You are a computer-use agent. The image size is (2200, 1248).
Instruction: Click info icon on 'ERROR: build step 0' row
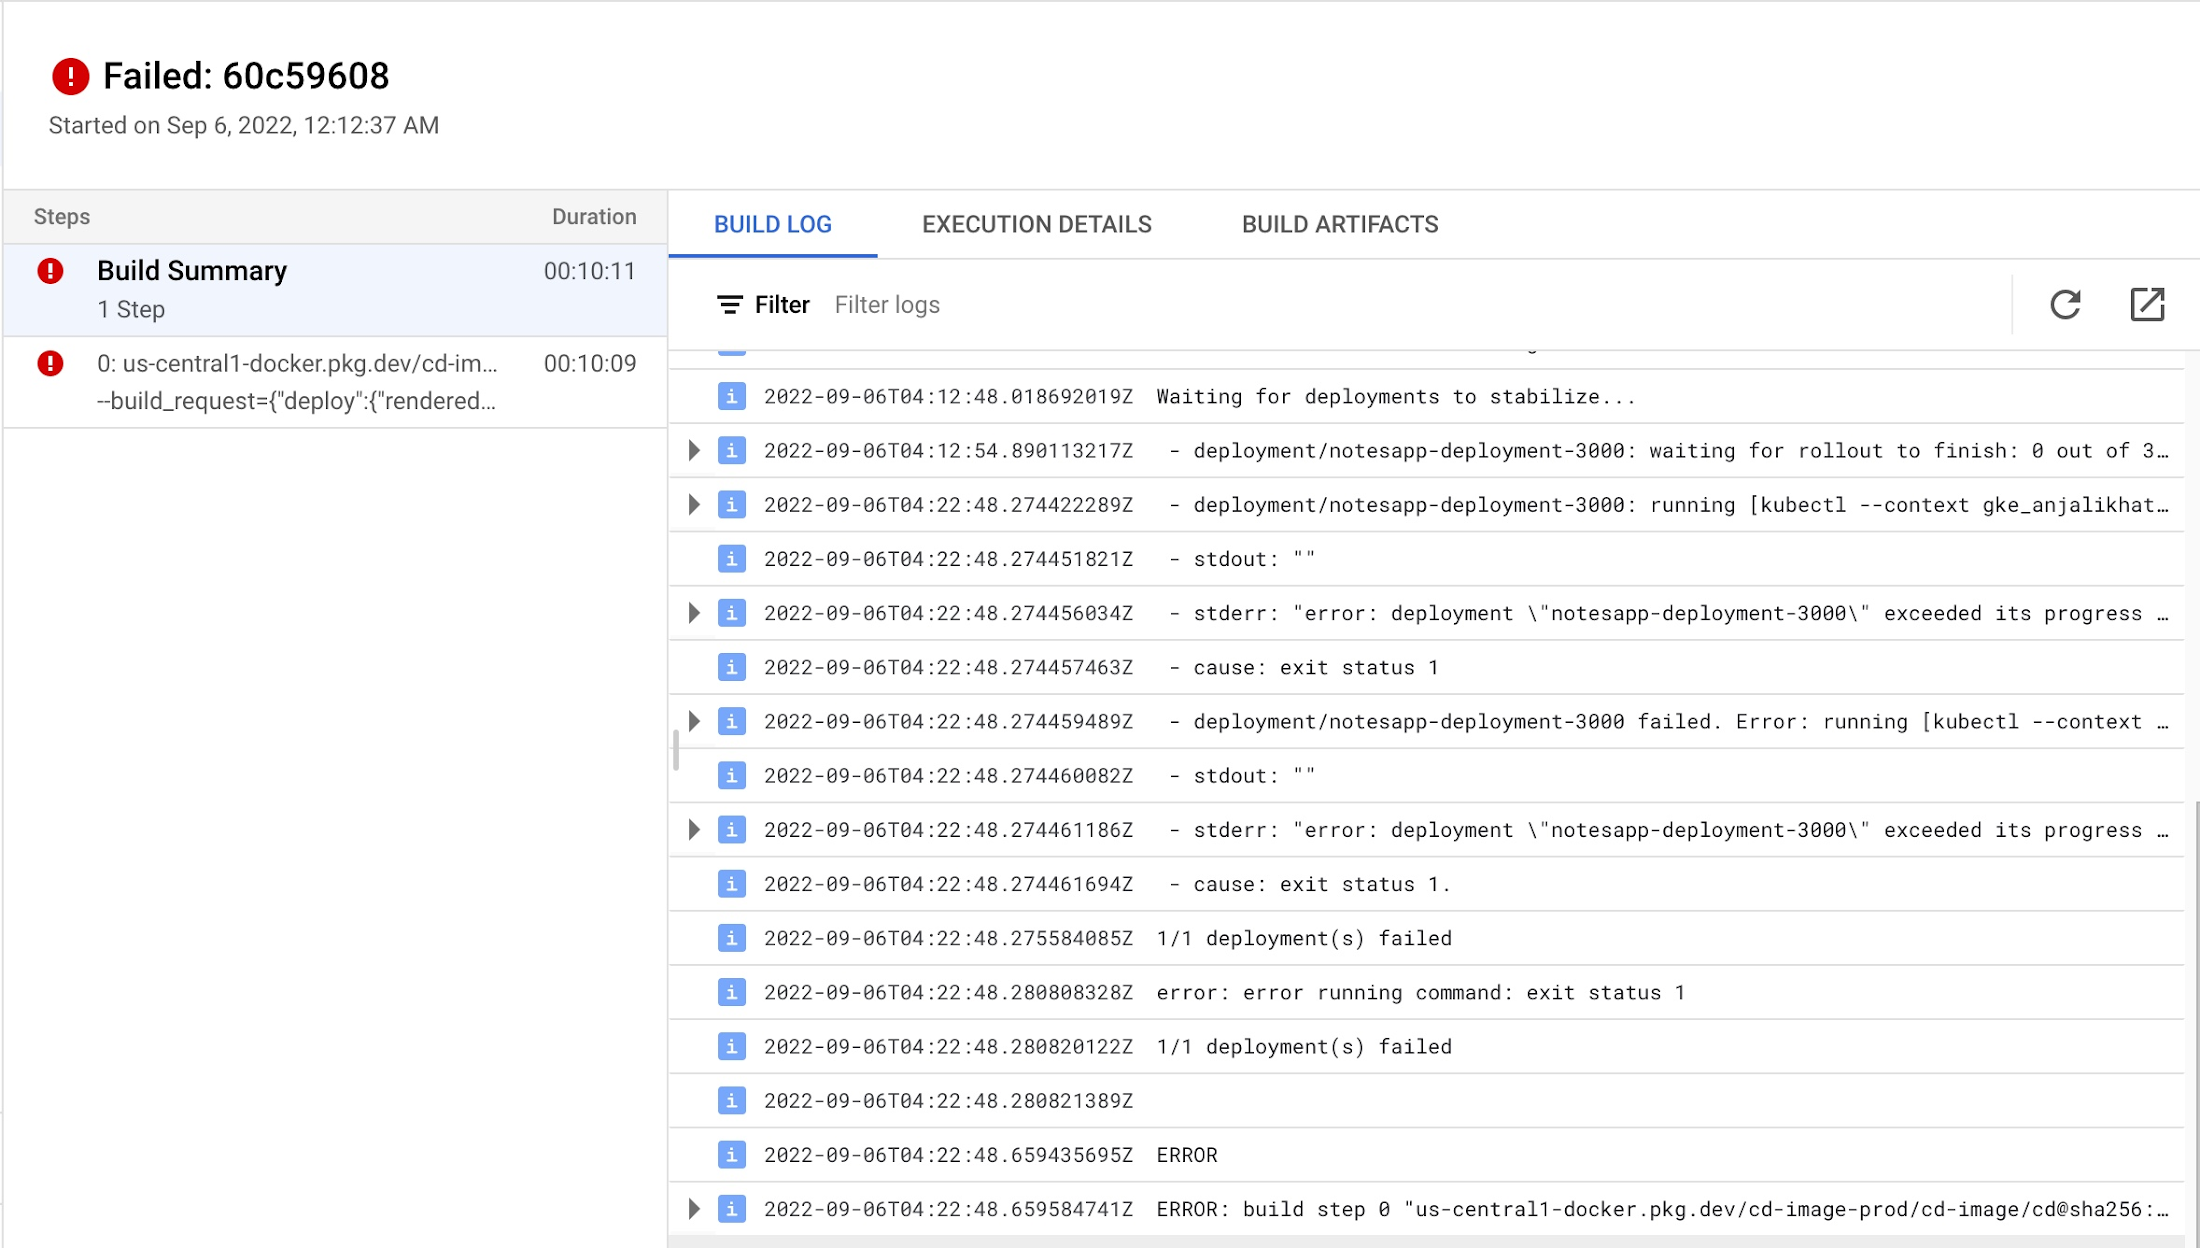(x=732, y=1209)
